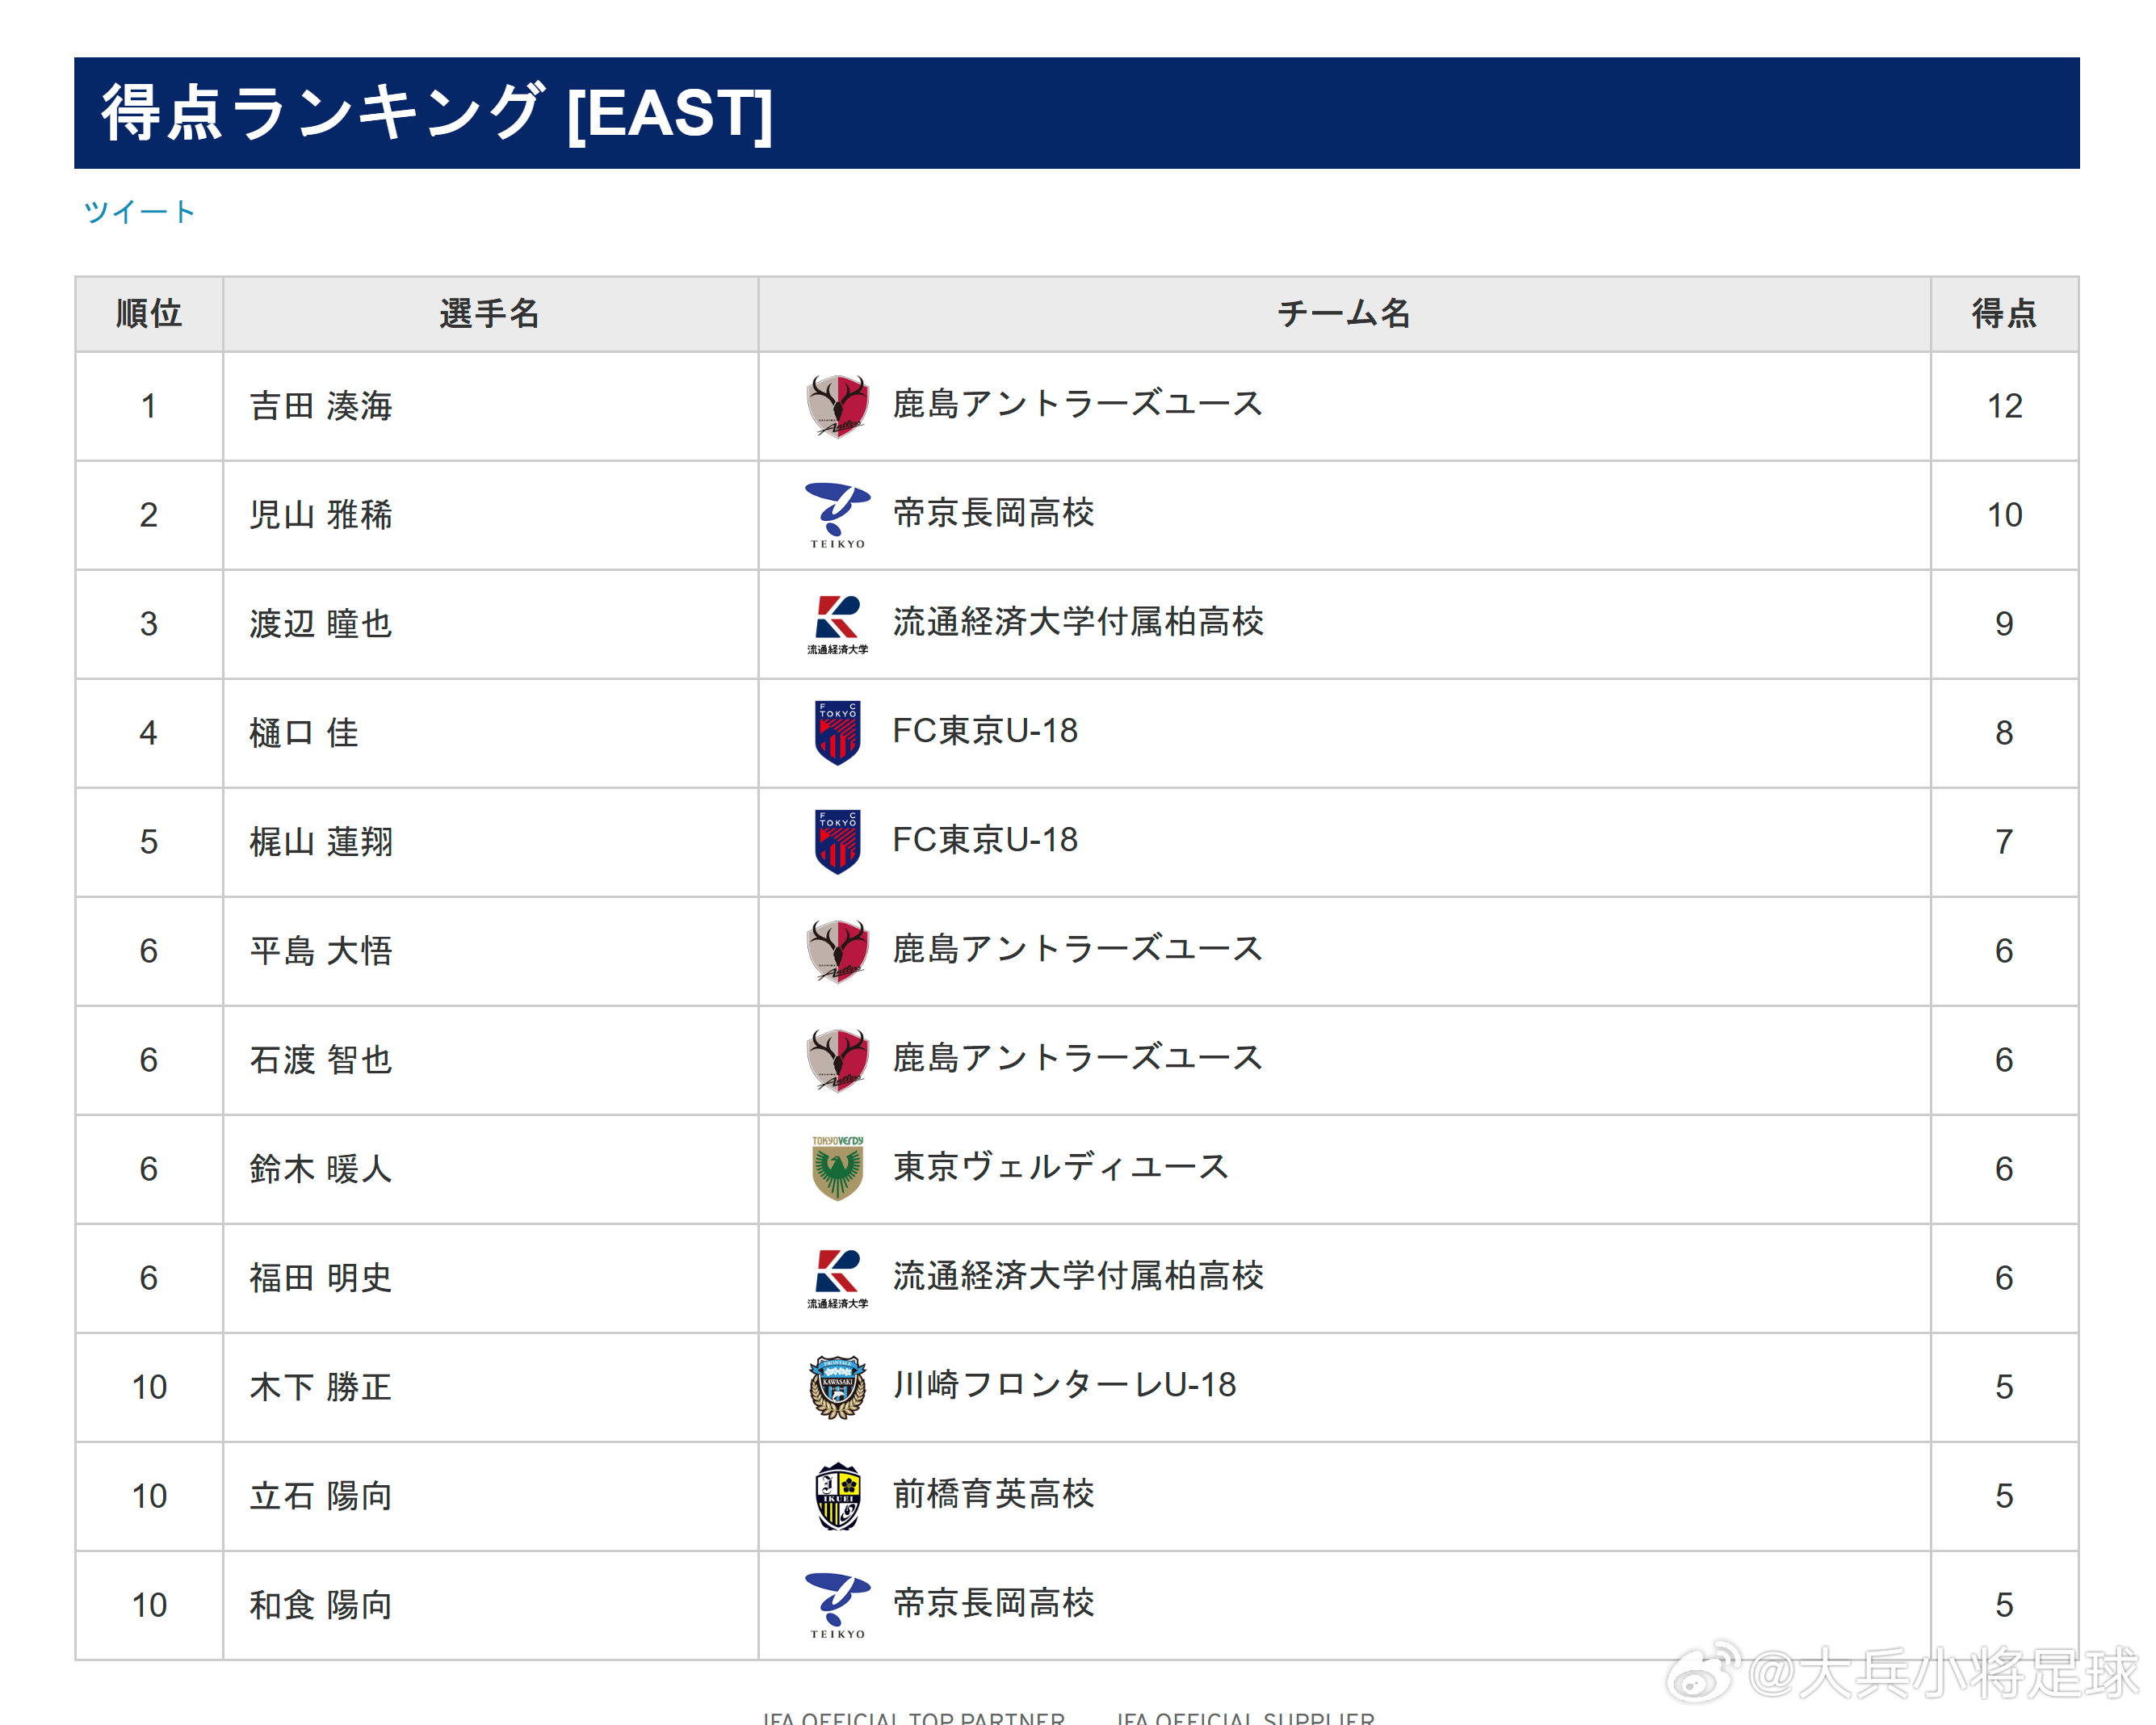Click the ツイート link
The image size is (2156, 1725).
(x=139, y=212)
